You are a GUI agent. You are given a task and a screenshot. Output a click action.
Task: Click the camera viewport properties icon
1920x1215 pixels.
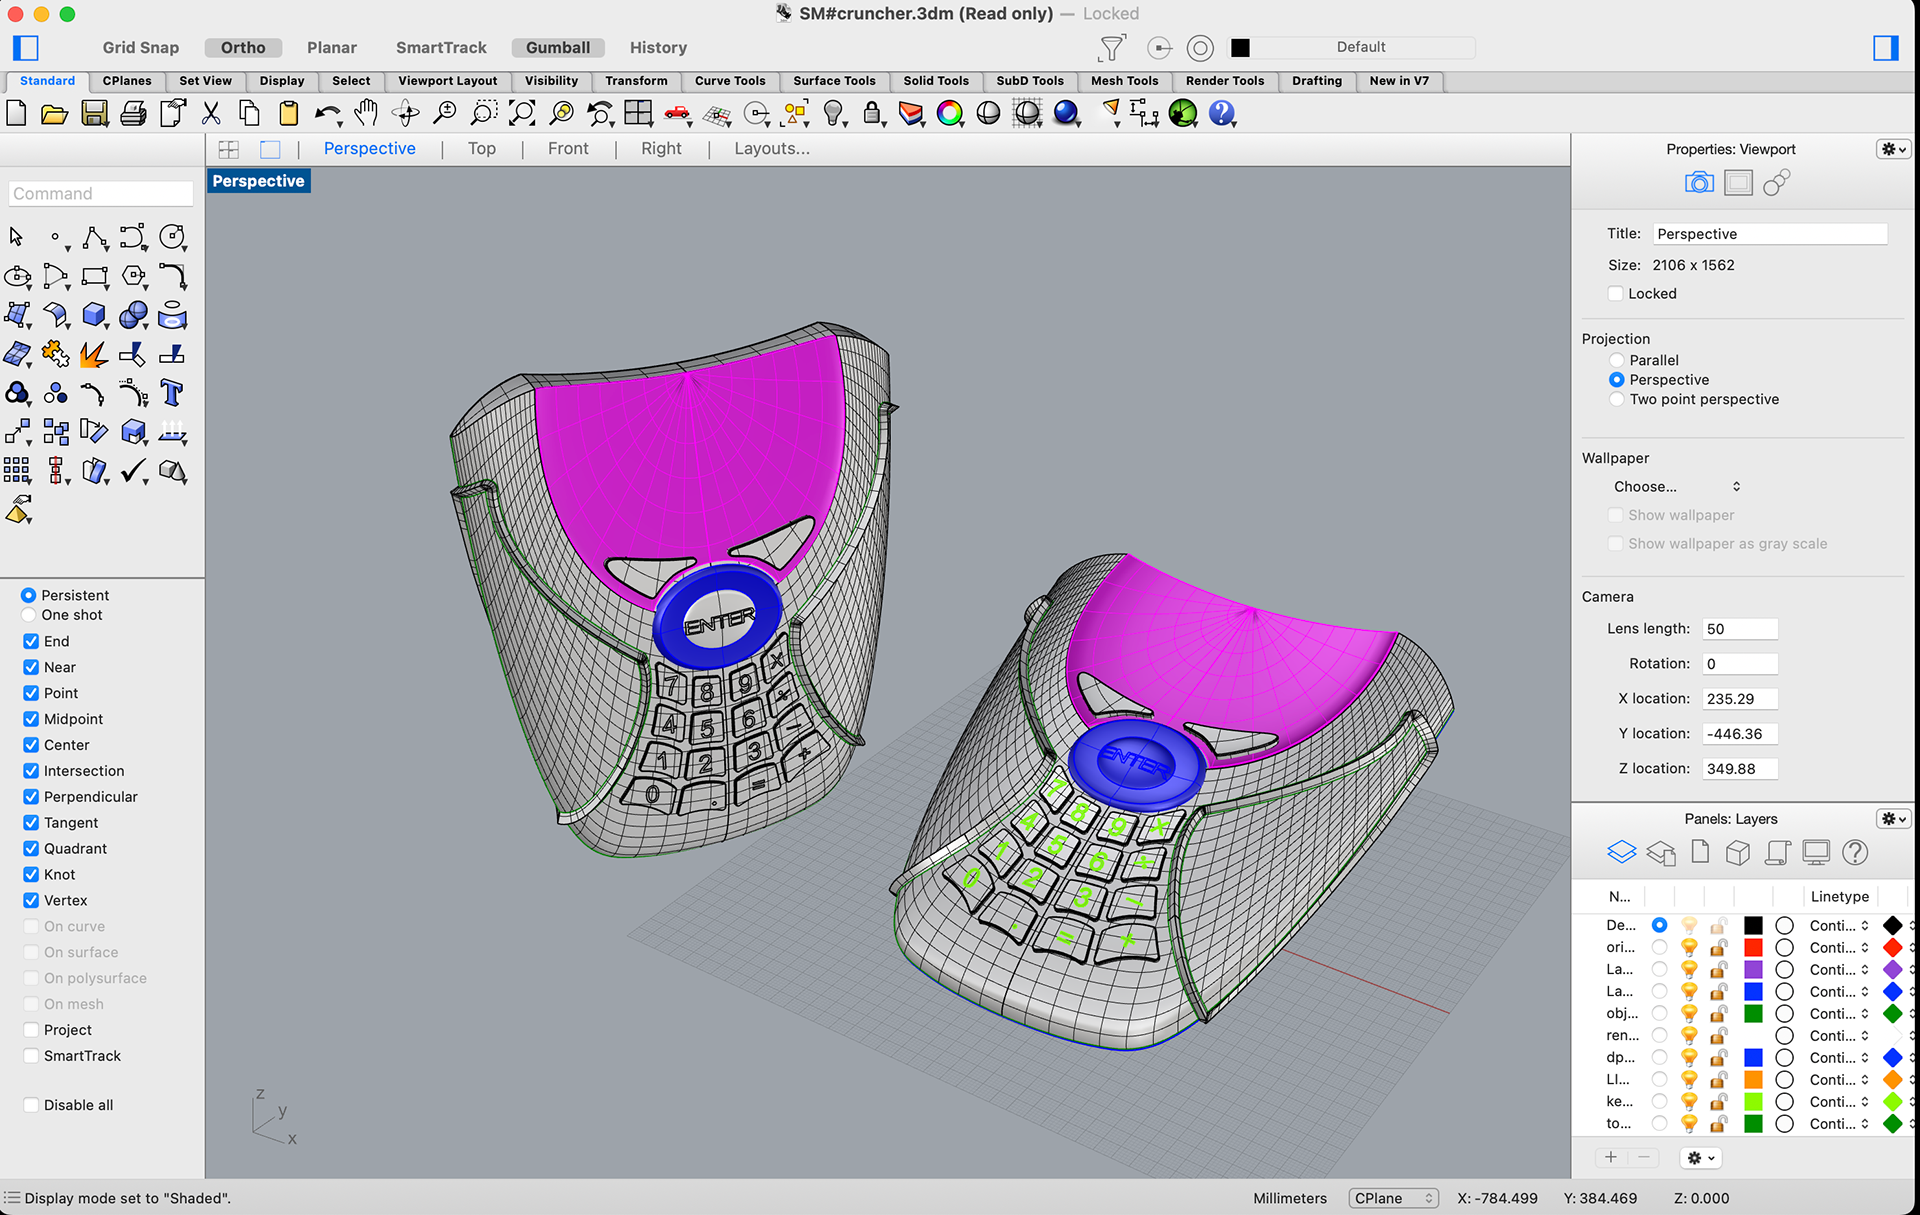click(x=1698, y=183)
